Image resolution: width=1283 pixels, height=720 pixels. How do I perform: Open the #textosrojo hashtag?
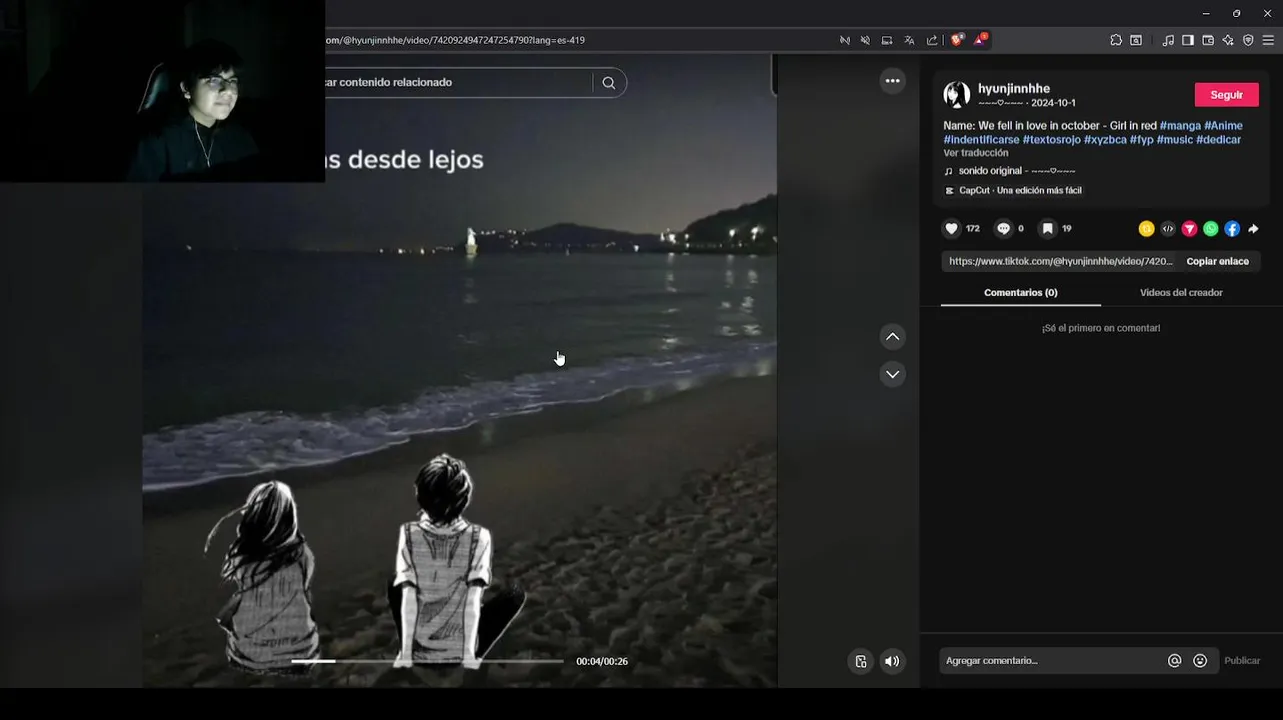[x=1051, y=139]
